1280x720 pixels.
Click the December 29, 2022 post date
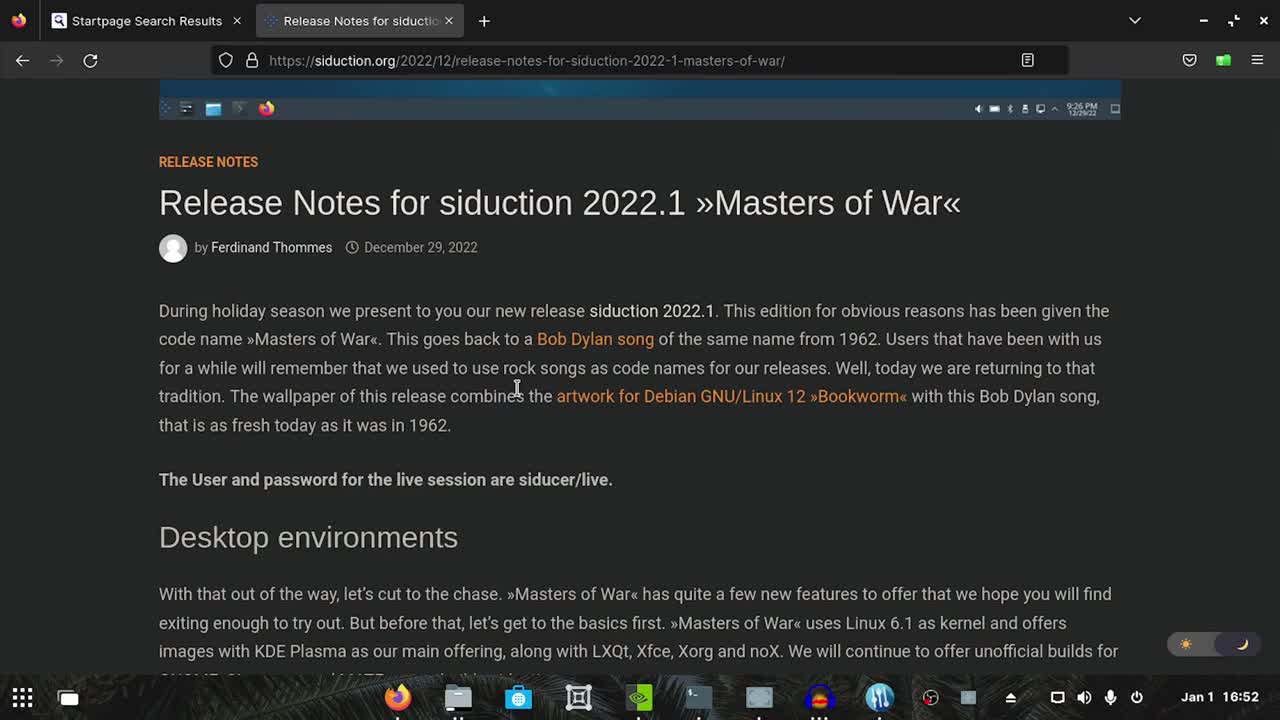[420, 247]
